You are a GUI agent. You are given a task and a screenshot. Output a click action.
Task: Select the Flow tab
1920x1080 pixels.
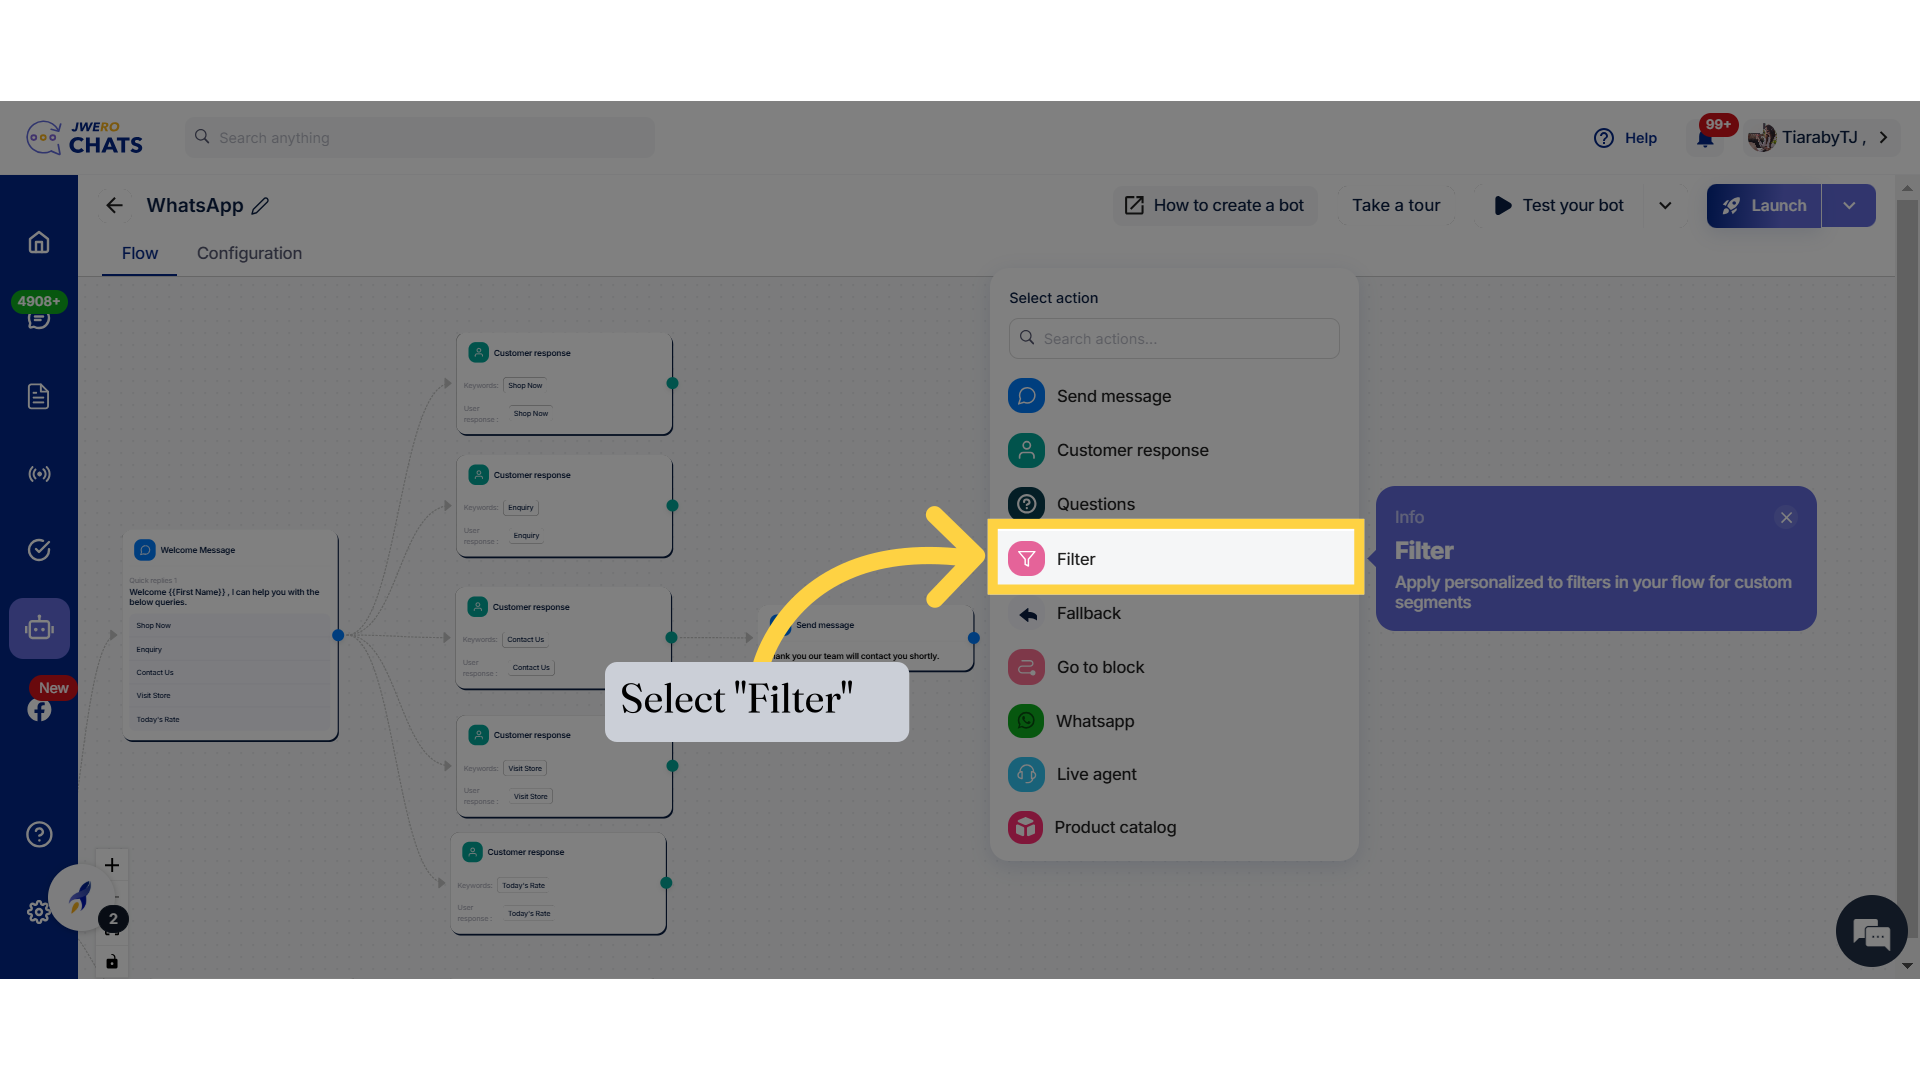point(139,253)
